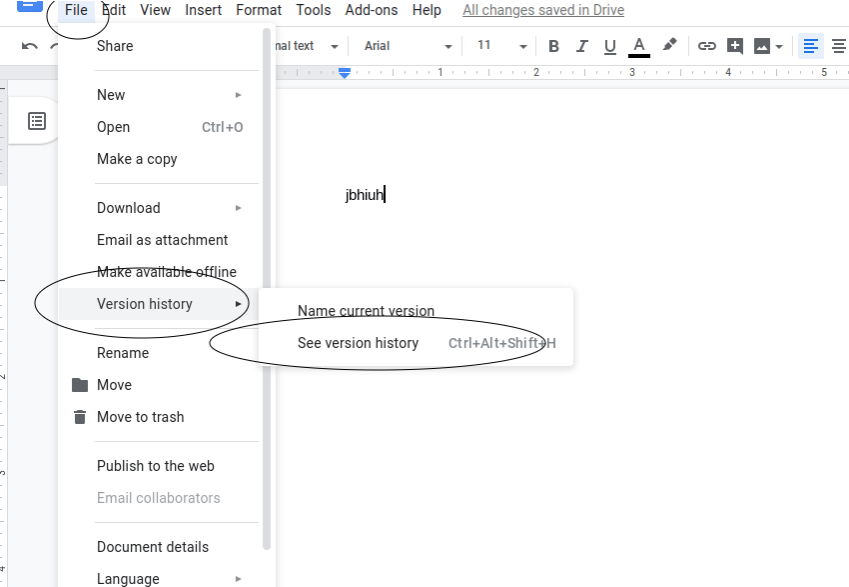849x587 pixels.
Task: Select the highlight color marker tool
Action: click(x=670, y=45)
